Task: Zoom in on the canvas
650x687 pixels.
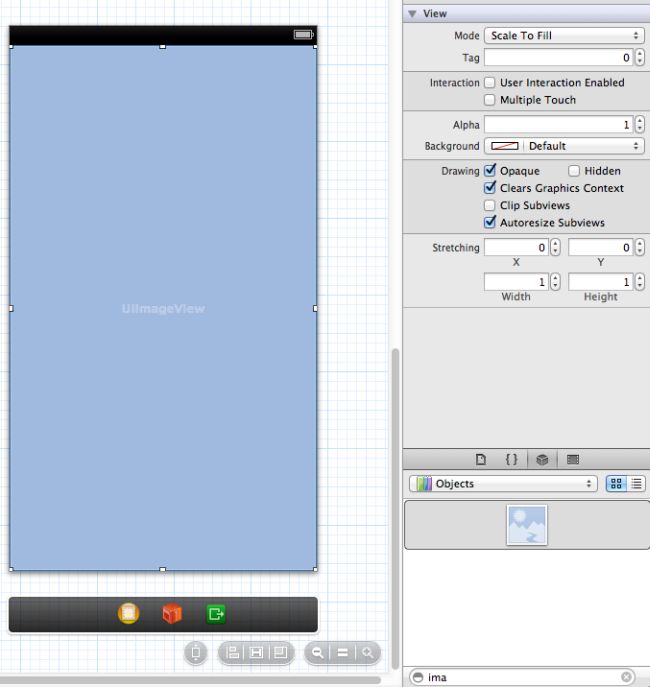Action: (x=368, y=653)
